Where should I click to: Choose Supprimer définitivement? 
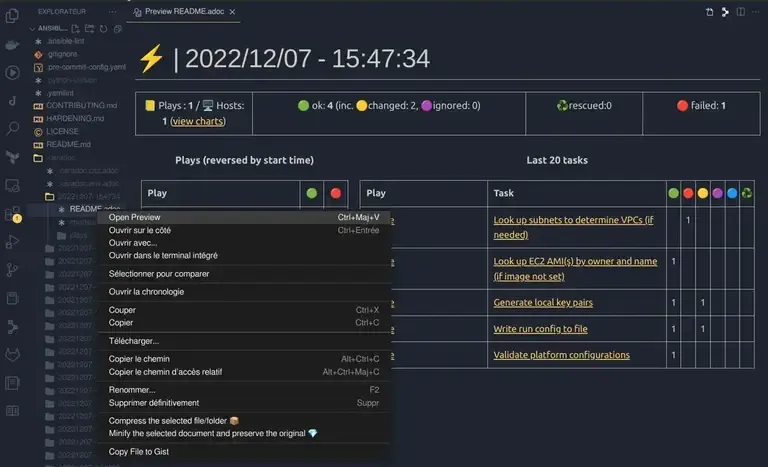244,403
